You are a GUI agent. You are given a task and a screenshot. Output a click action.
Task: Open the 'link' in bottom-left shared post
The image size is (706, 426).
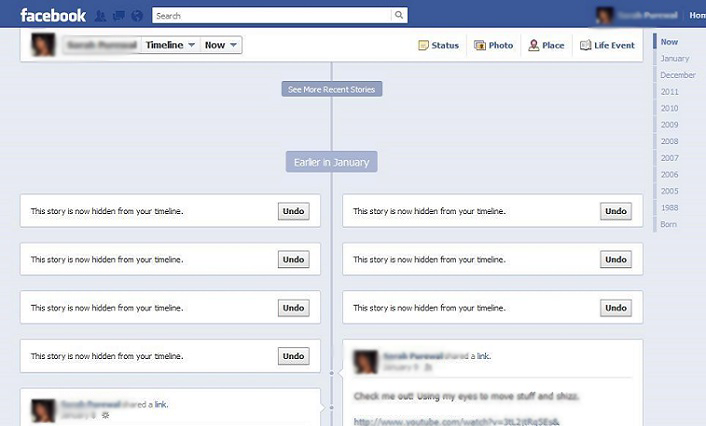pyautogui.click(x=161, y=404)
